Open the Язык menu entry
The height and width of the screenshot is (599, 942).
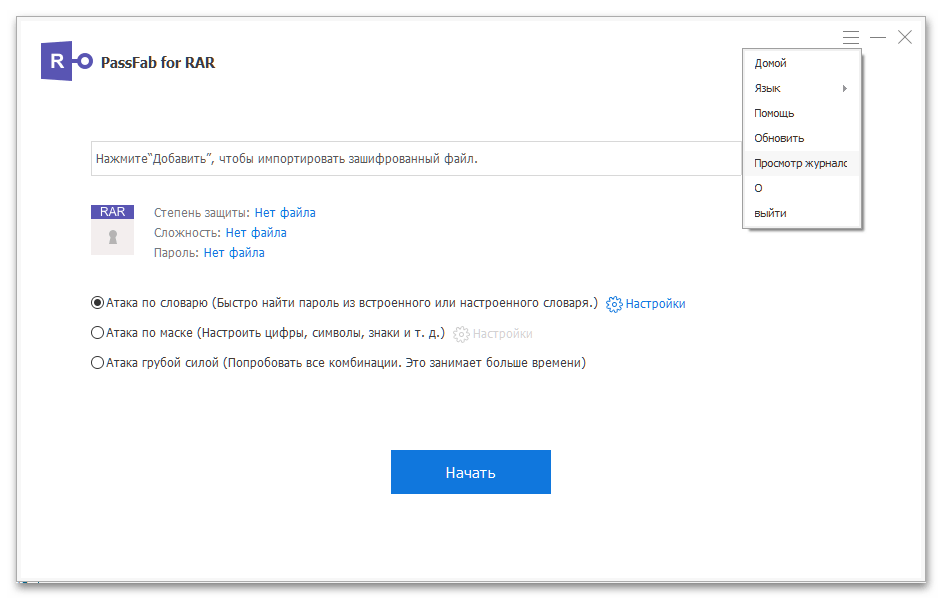point(802,88)
